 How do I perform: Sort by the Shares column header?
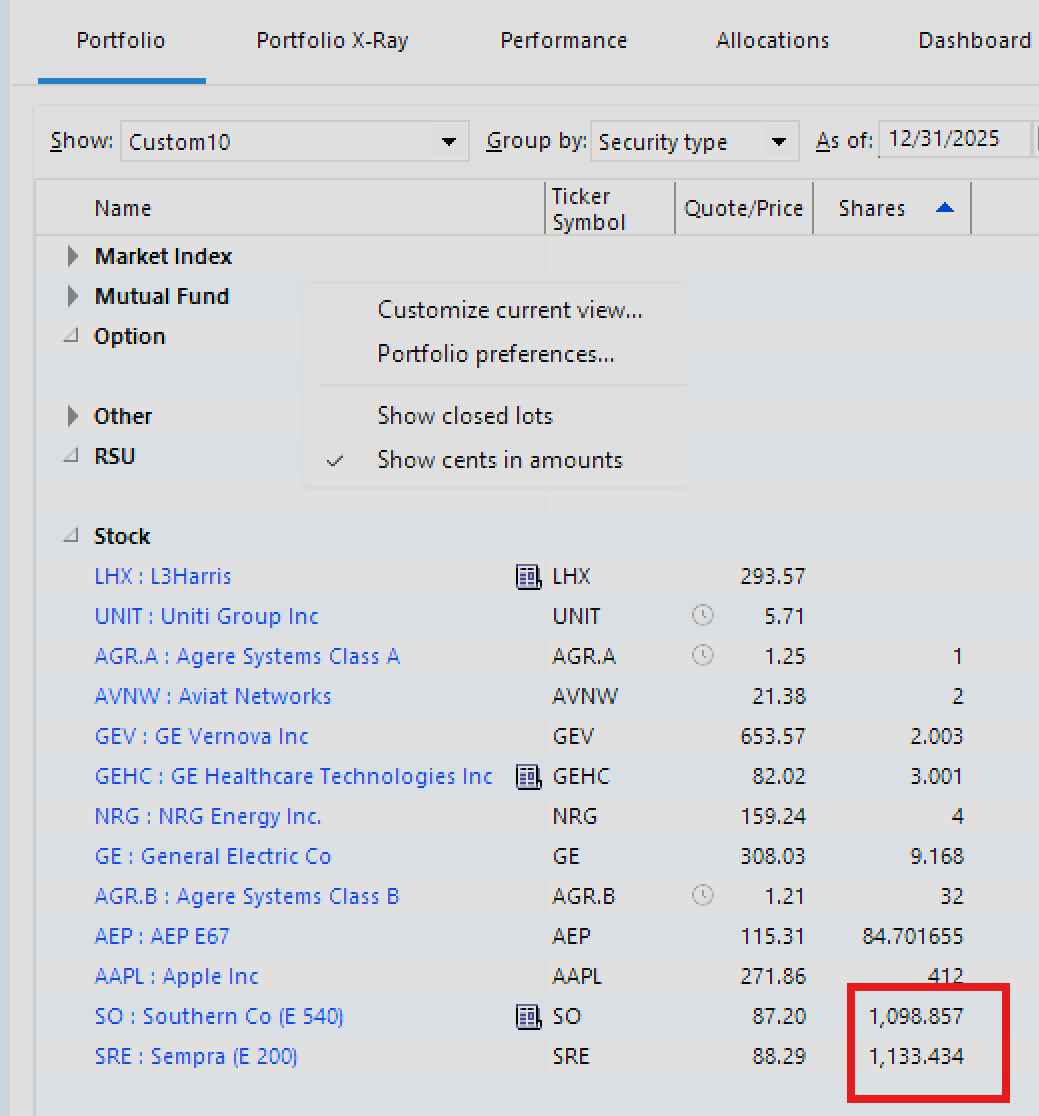pyautogui.click(x=872, y=209)
